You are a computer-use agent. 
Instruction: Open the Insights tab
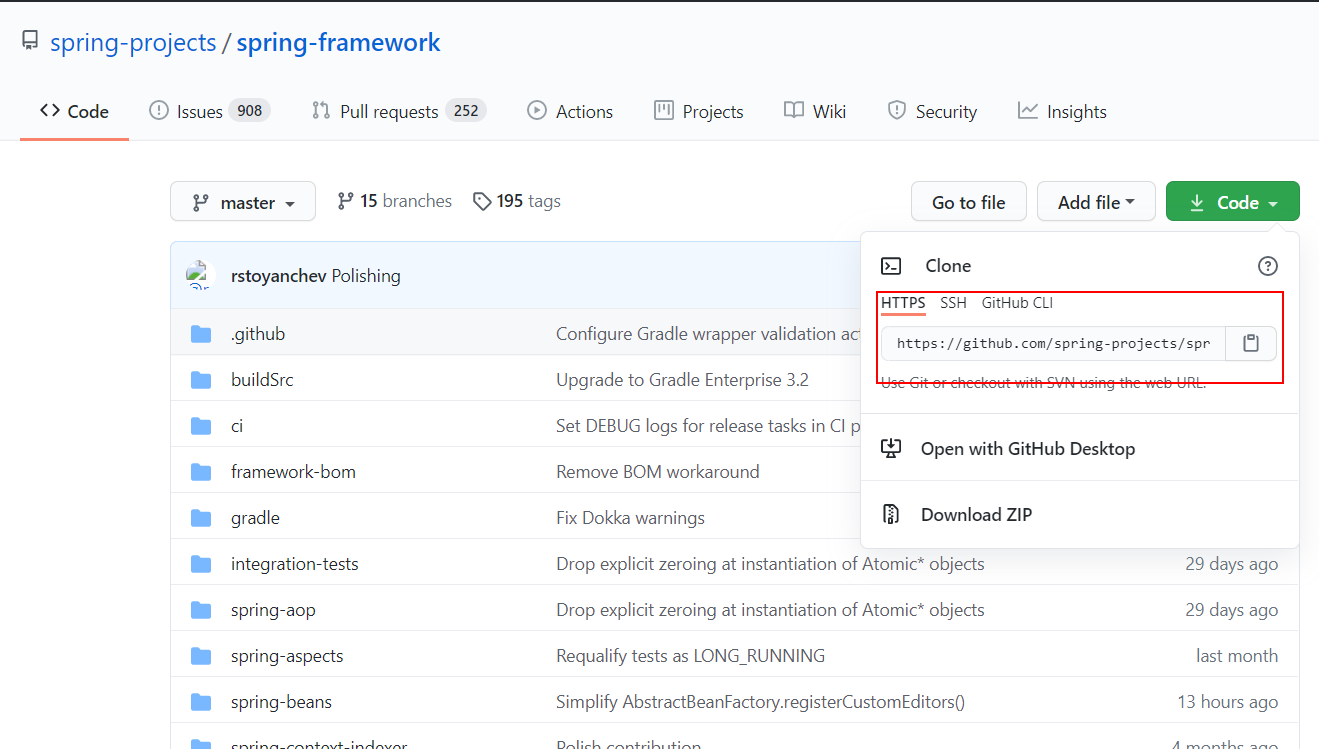pos(1062,111)
